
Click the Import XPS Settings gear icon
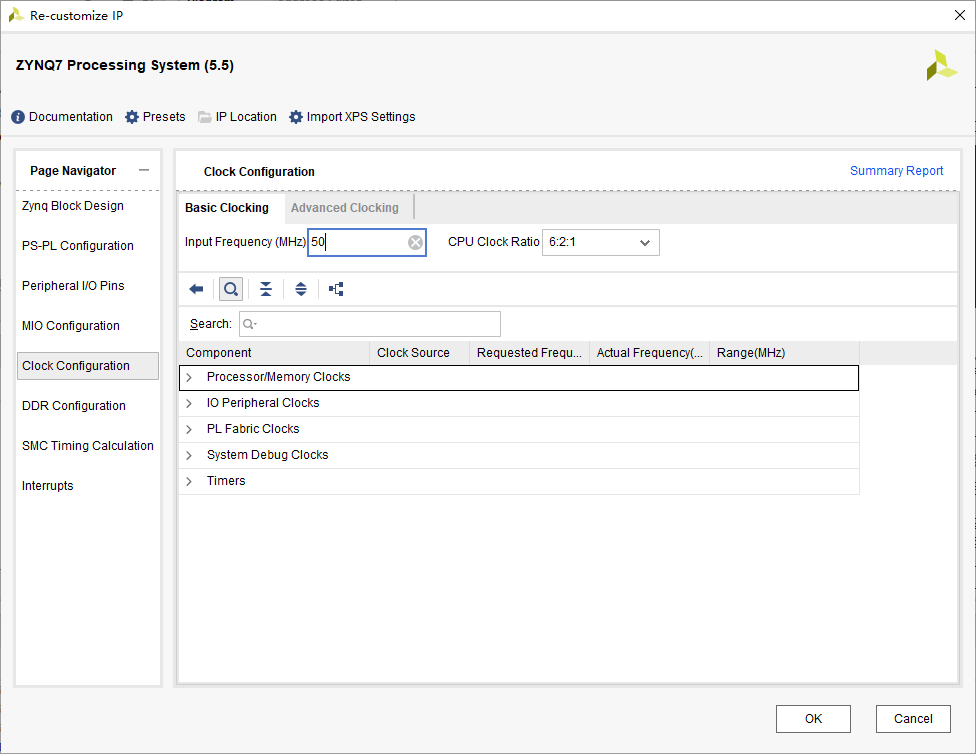coord(296,117)
